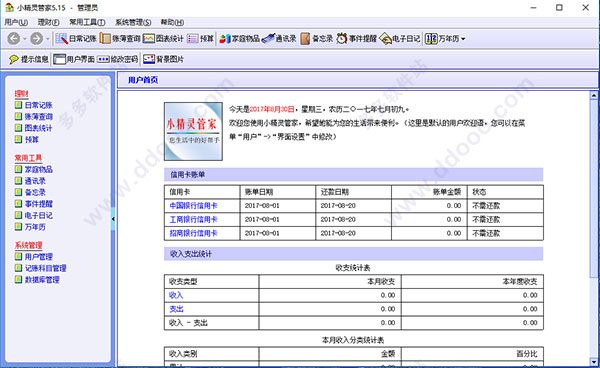Open the 常用工具(T) menu
Image resolution: width=600 pixels, height=368 pixels.
tap(87, 22)
